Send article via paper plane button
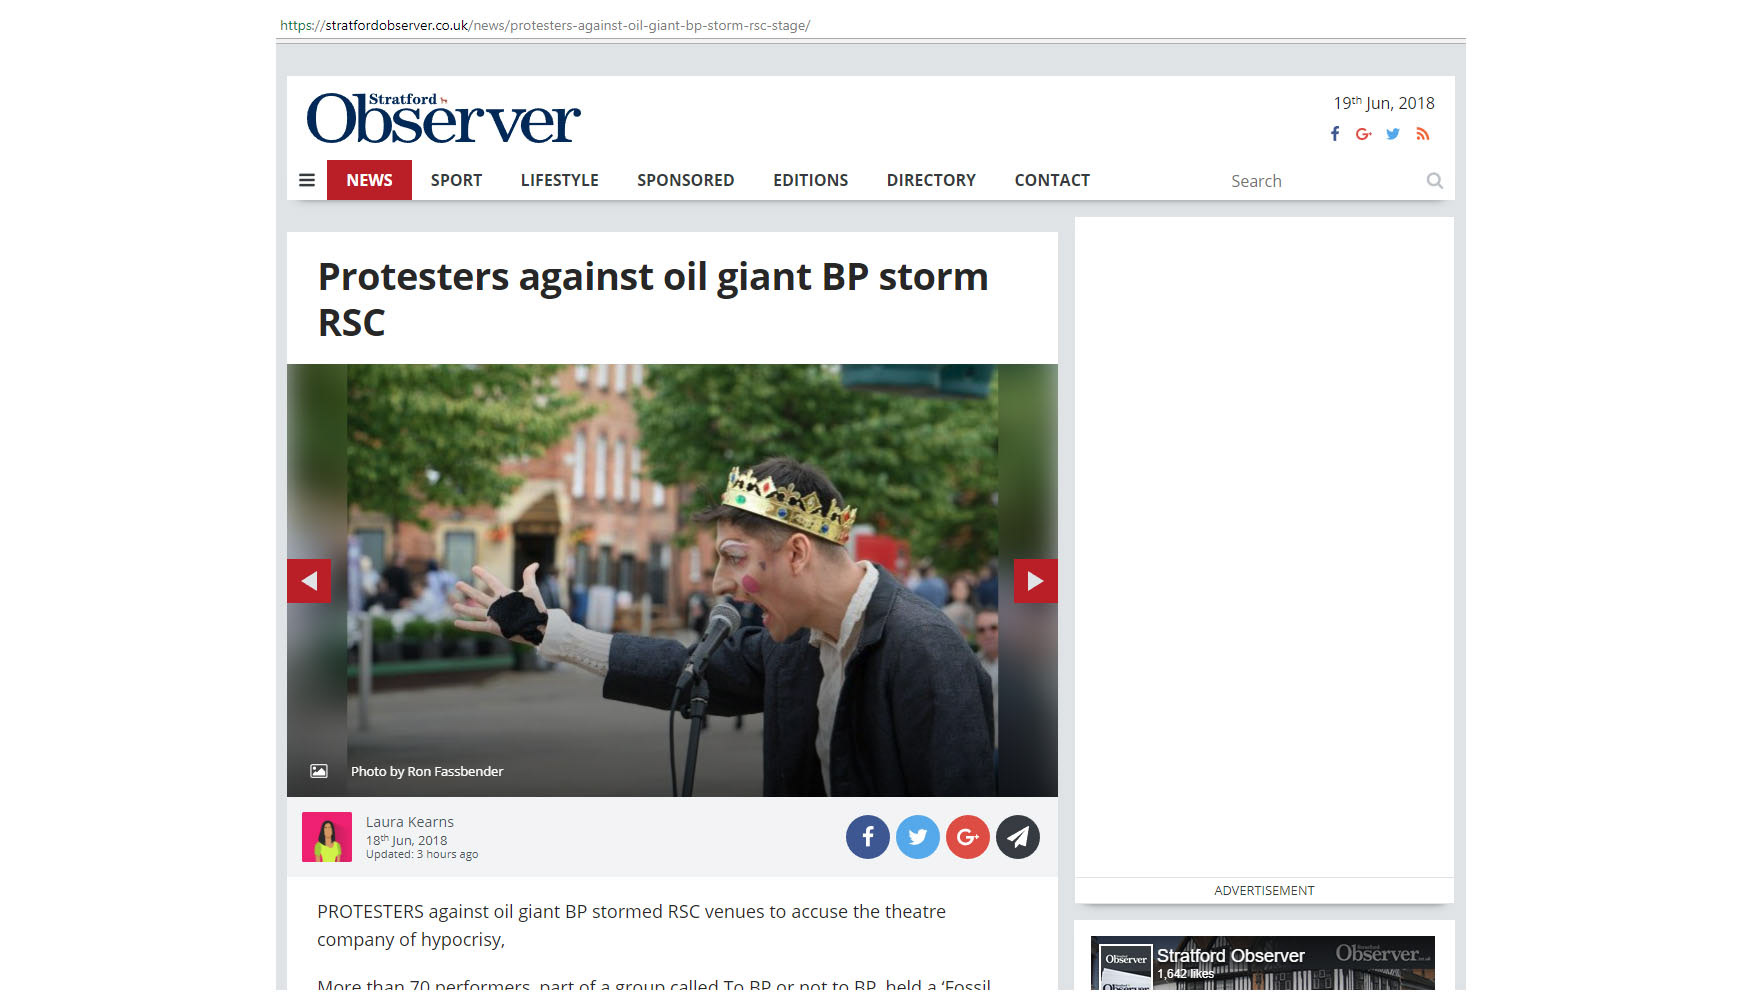 click(1018, 837)
